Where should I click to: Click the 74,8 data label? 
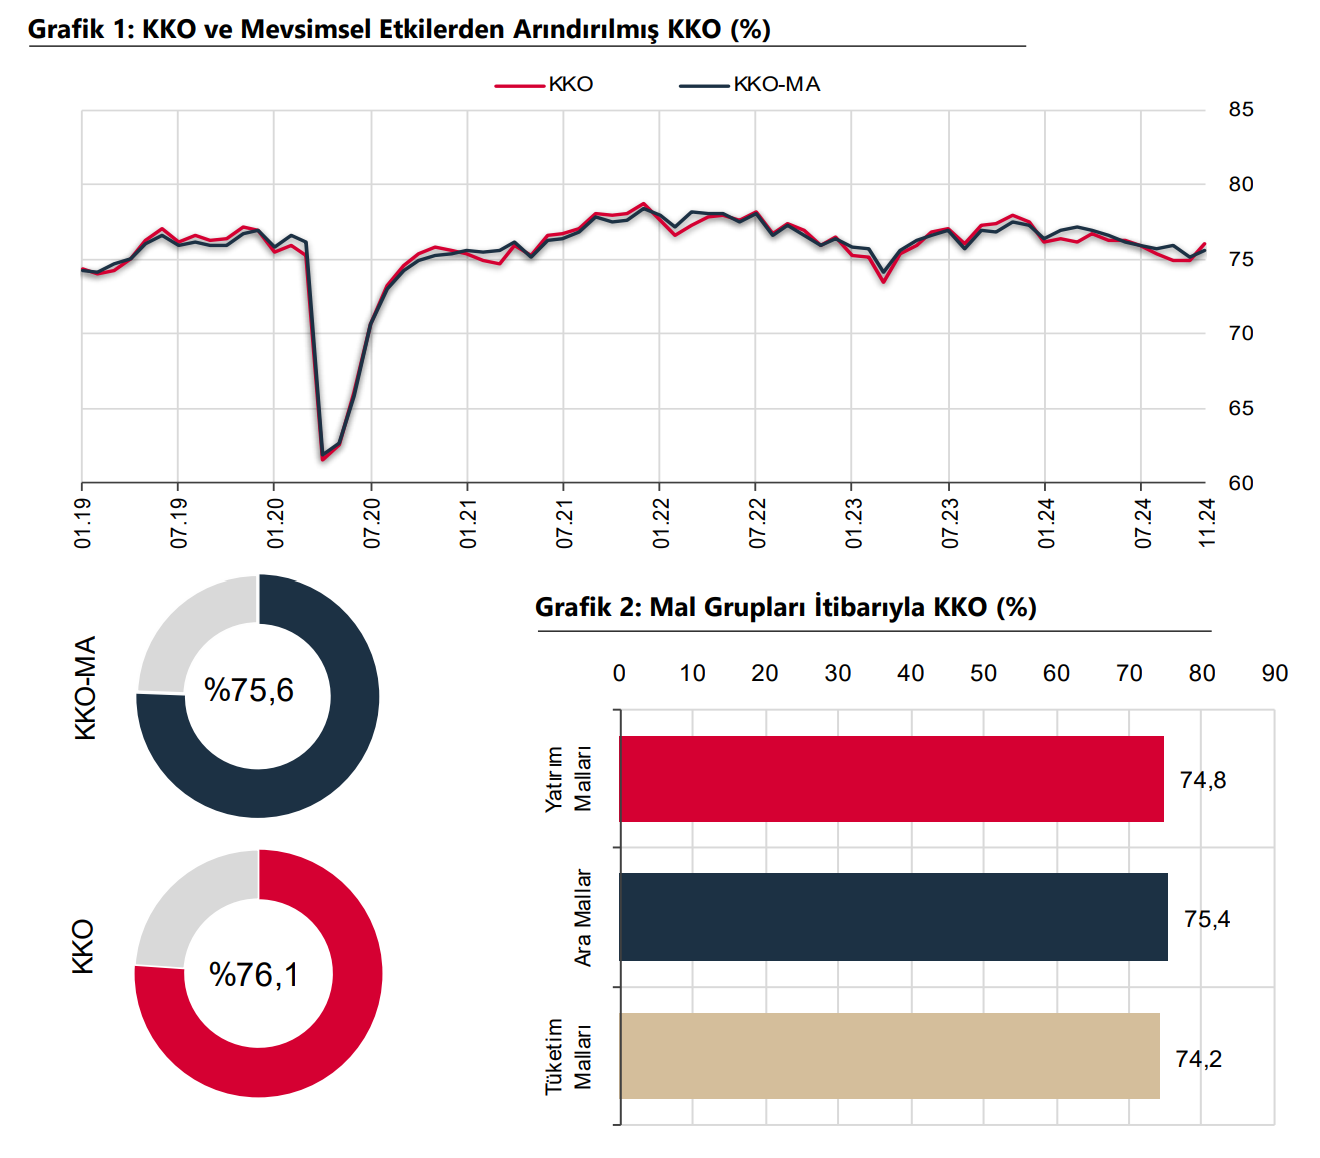[1202, 780]
